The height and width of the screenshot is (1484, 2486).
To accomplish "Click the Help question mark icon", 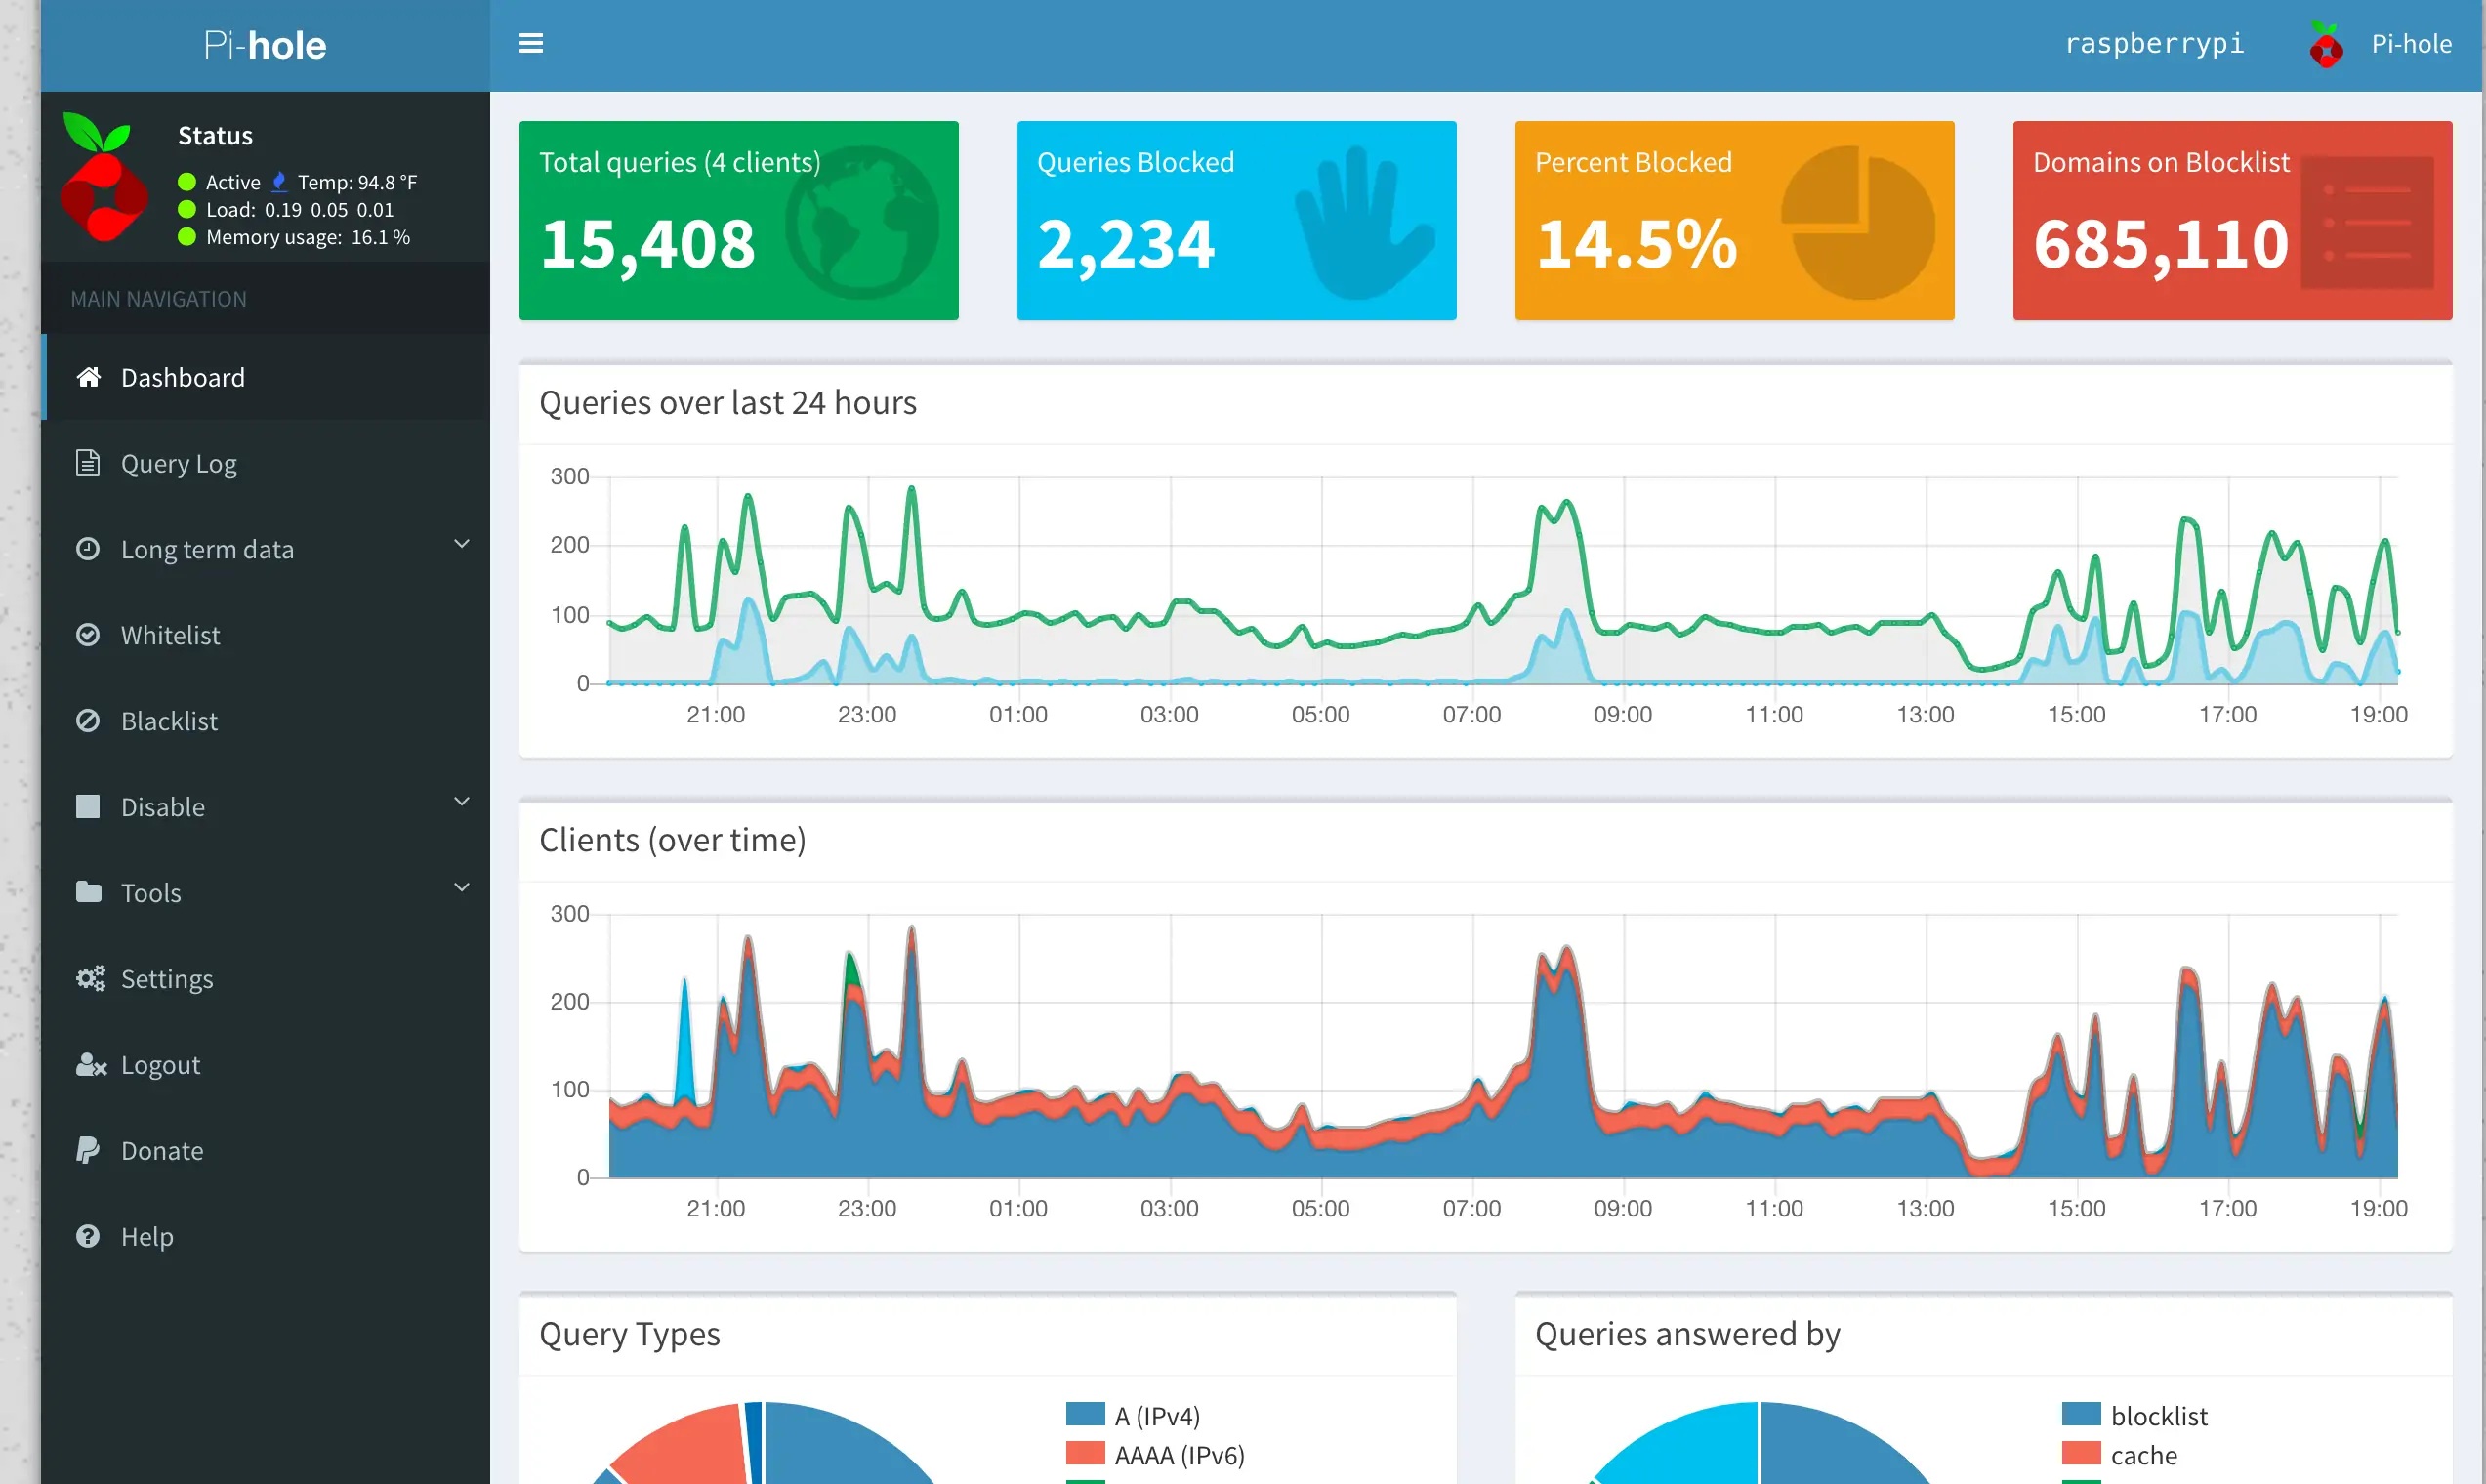I will 88,1236.
